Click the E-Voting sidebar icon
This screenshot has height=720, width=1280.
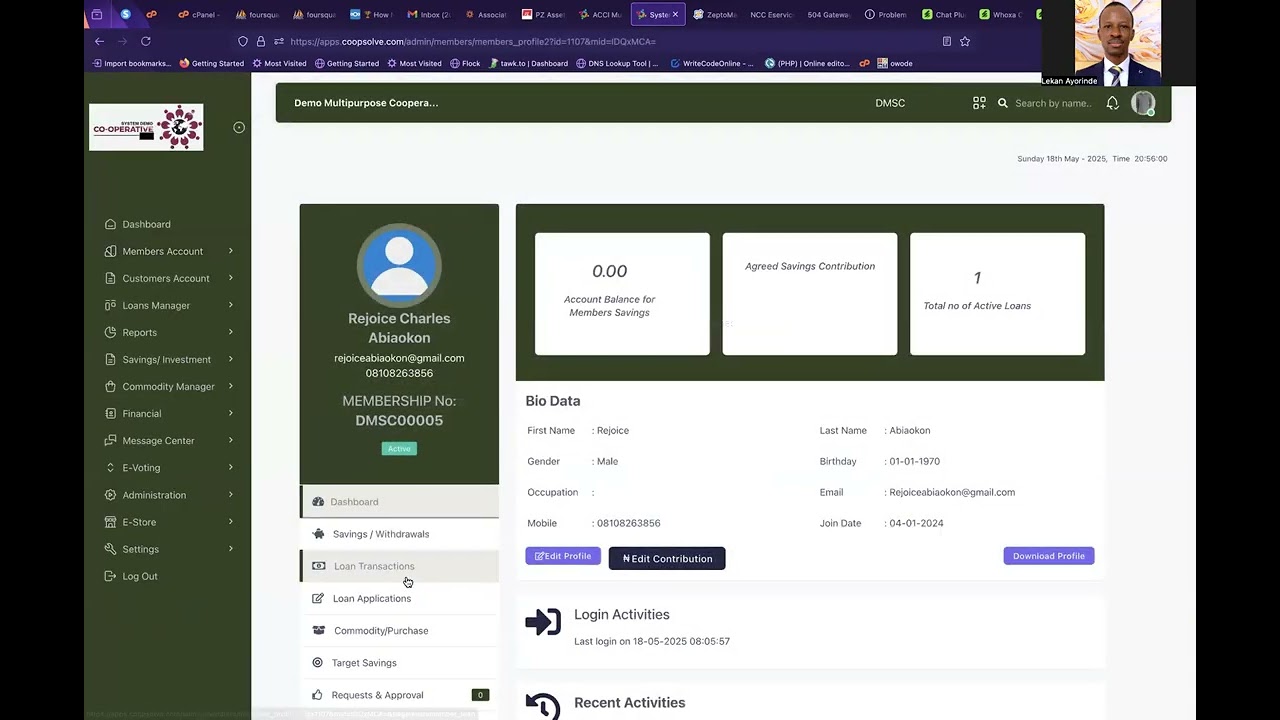[x=110, y=467]
